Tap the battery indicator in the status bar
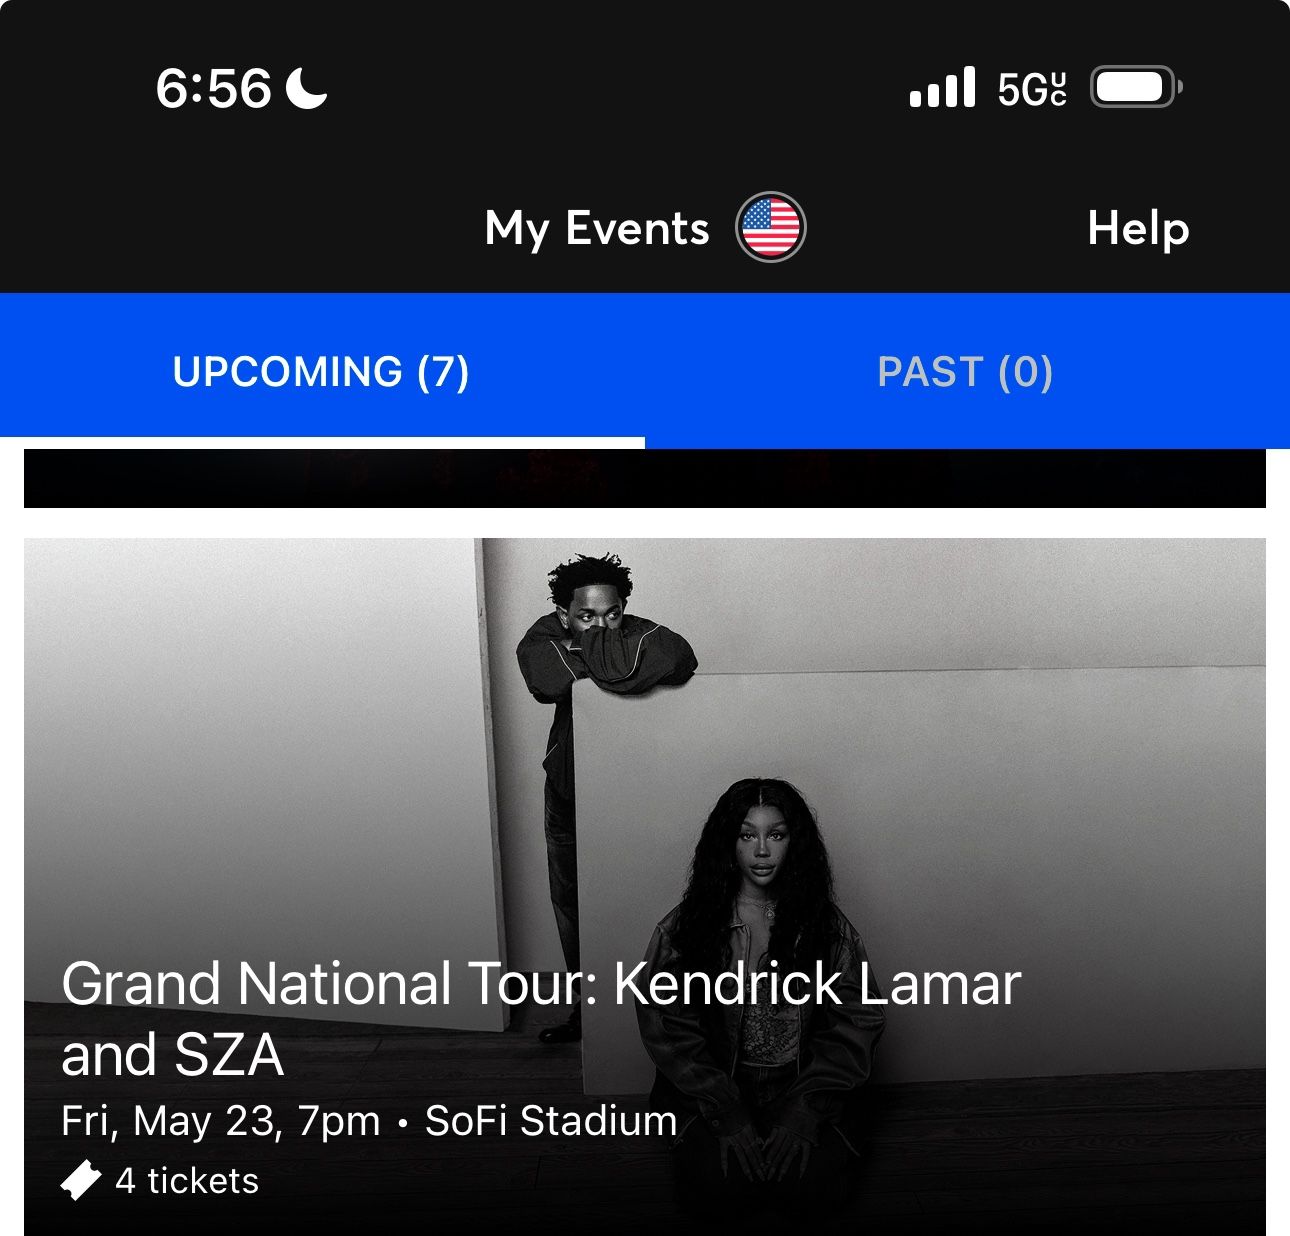The width and height of the screenshot is (1290, 1236). tap(1135, 88)
